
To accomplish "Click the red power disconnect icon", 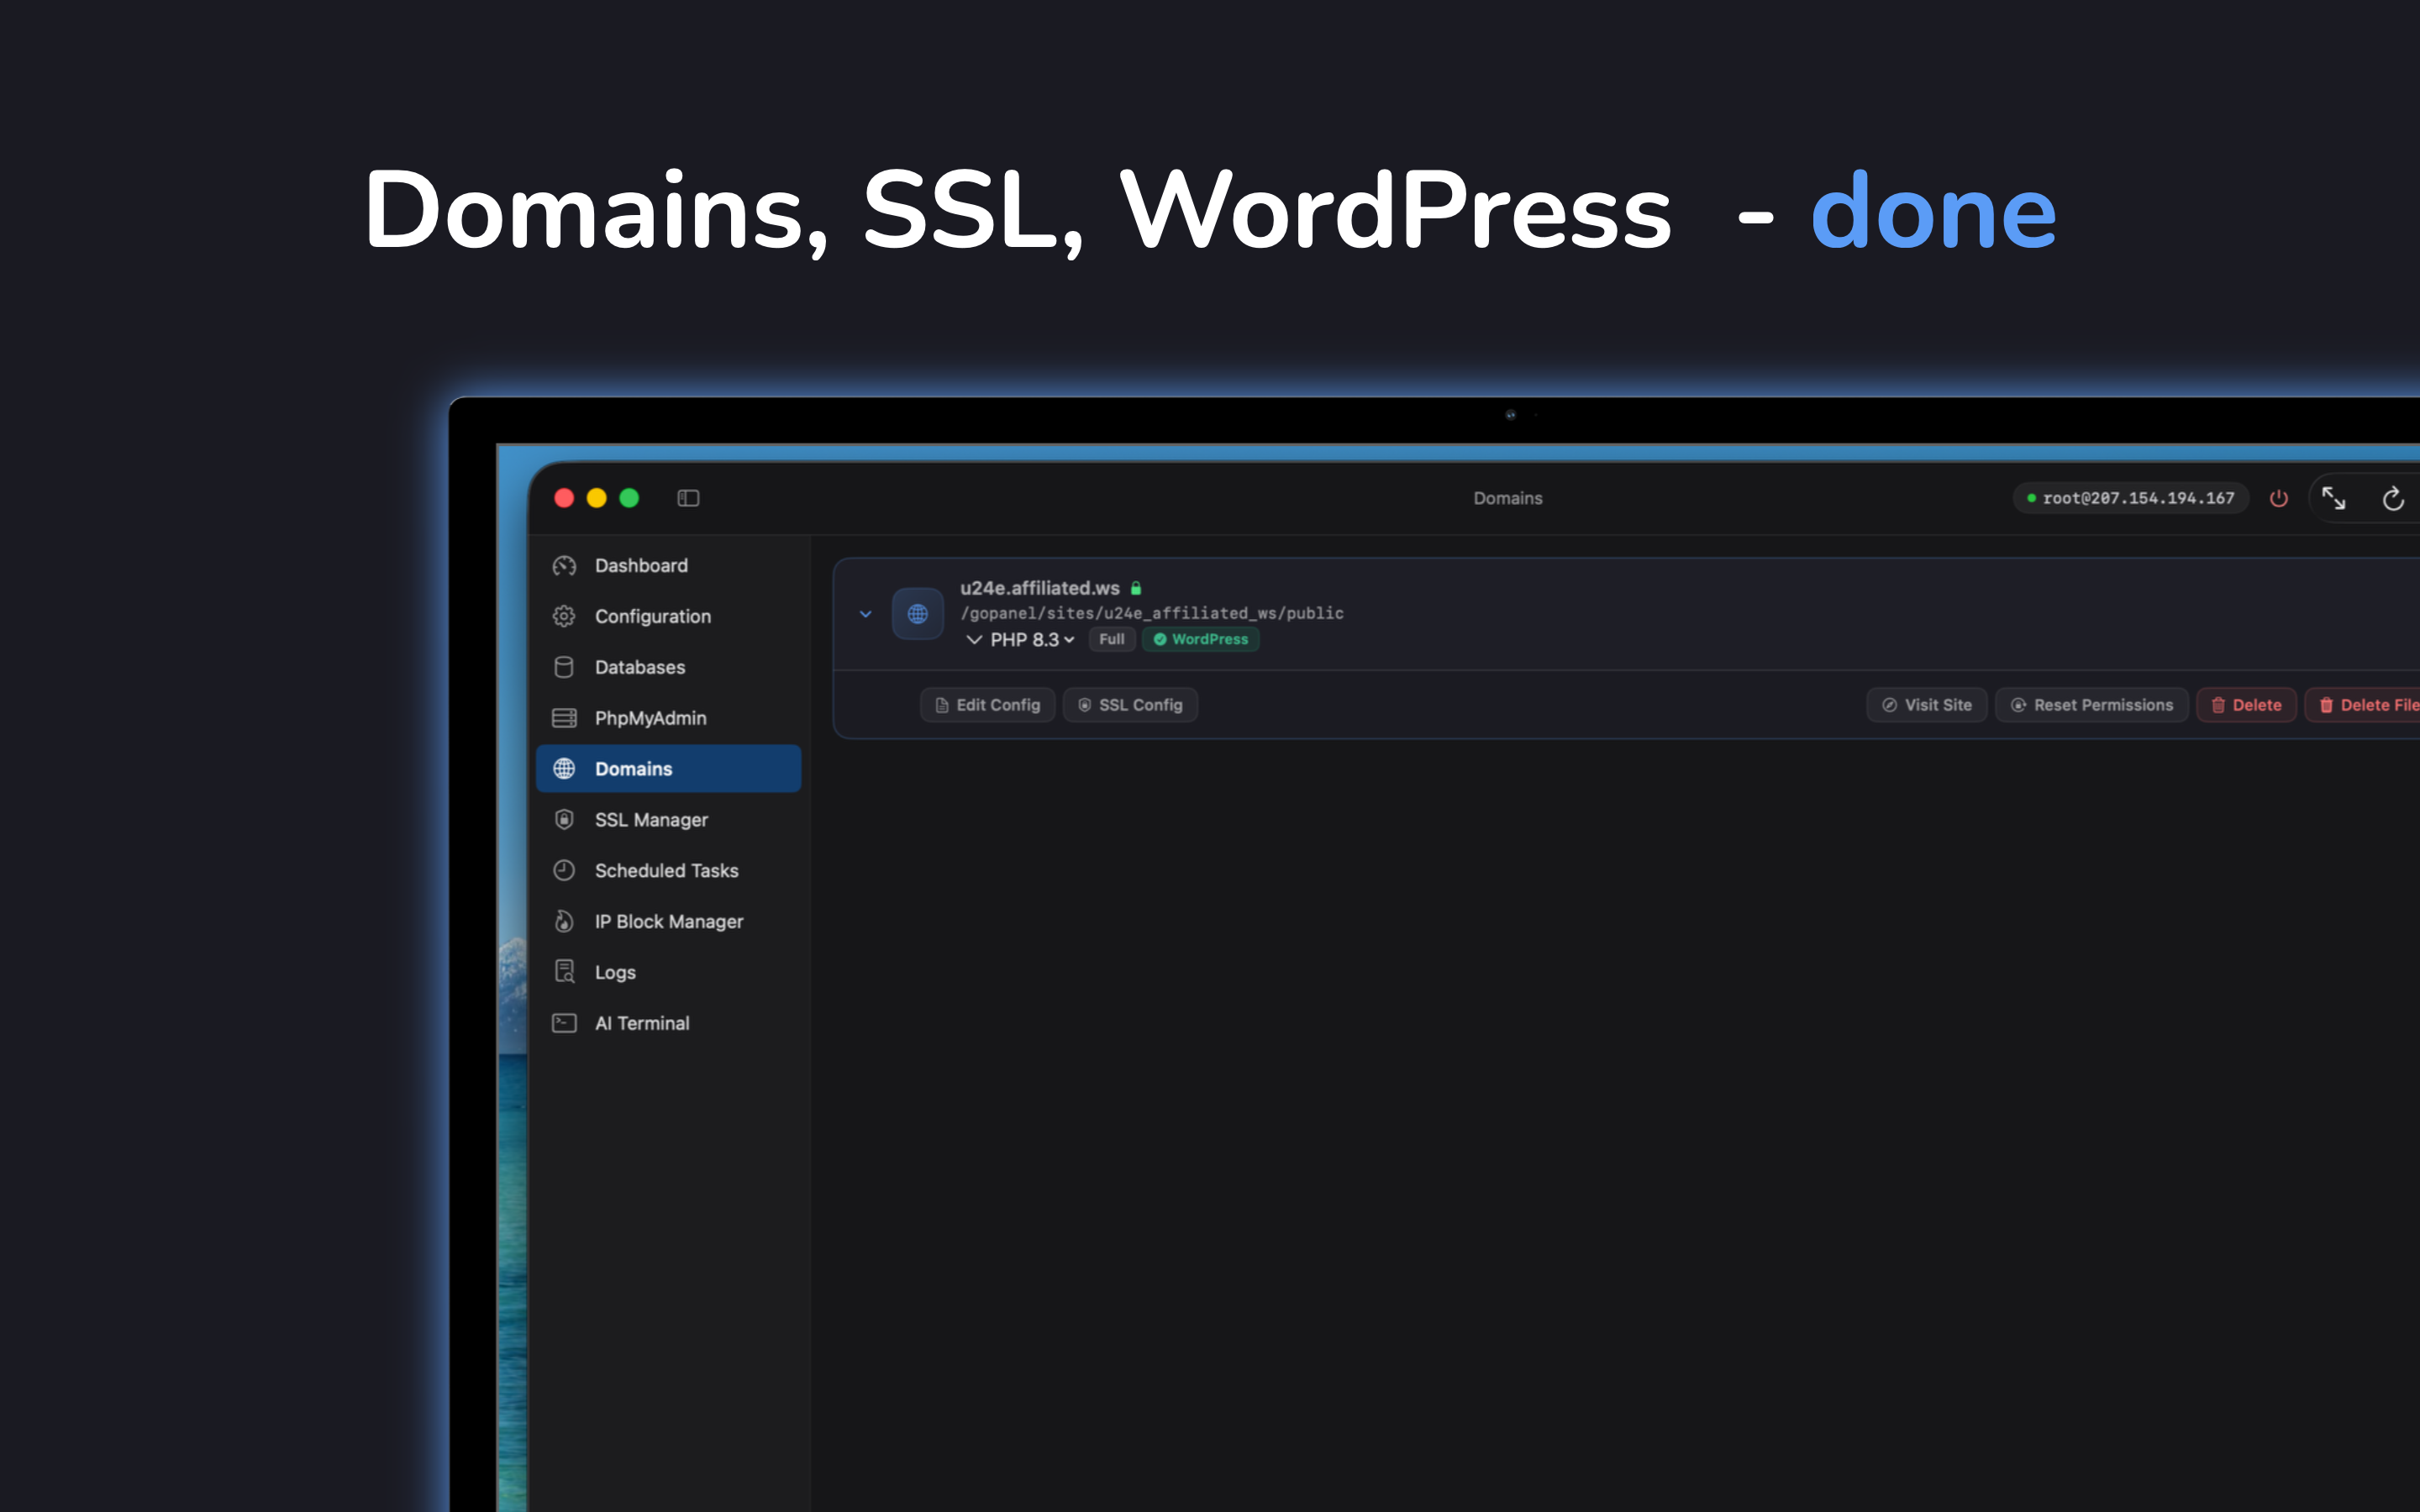I will [x=2278, y=498].
